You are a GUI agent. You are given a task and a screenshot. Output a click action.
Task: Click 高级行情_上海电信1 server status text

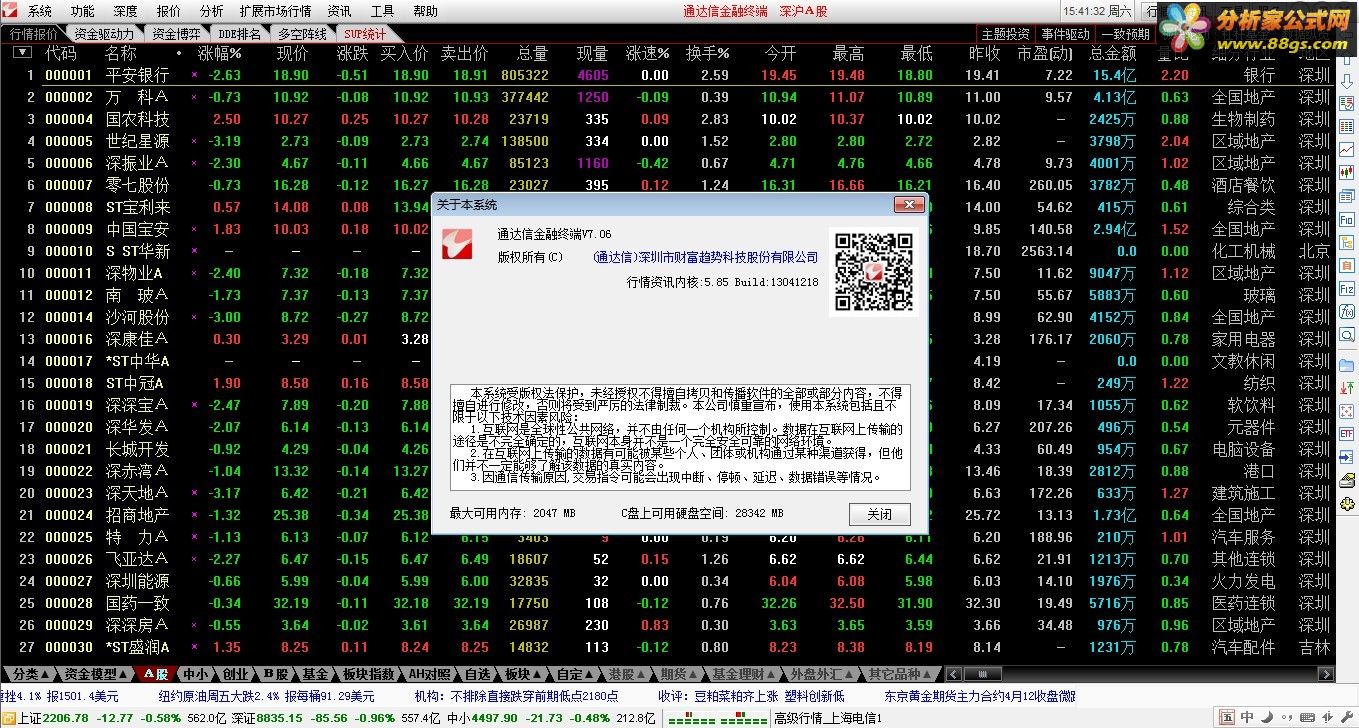(x=827, y=718)
